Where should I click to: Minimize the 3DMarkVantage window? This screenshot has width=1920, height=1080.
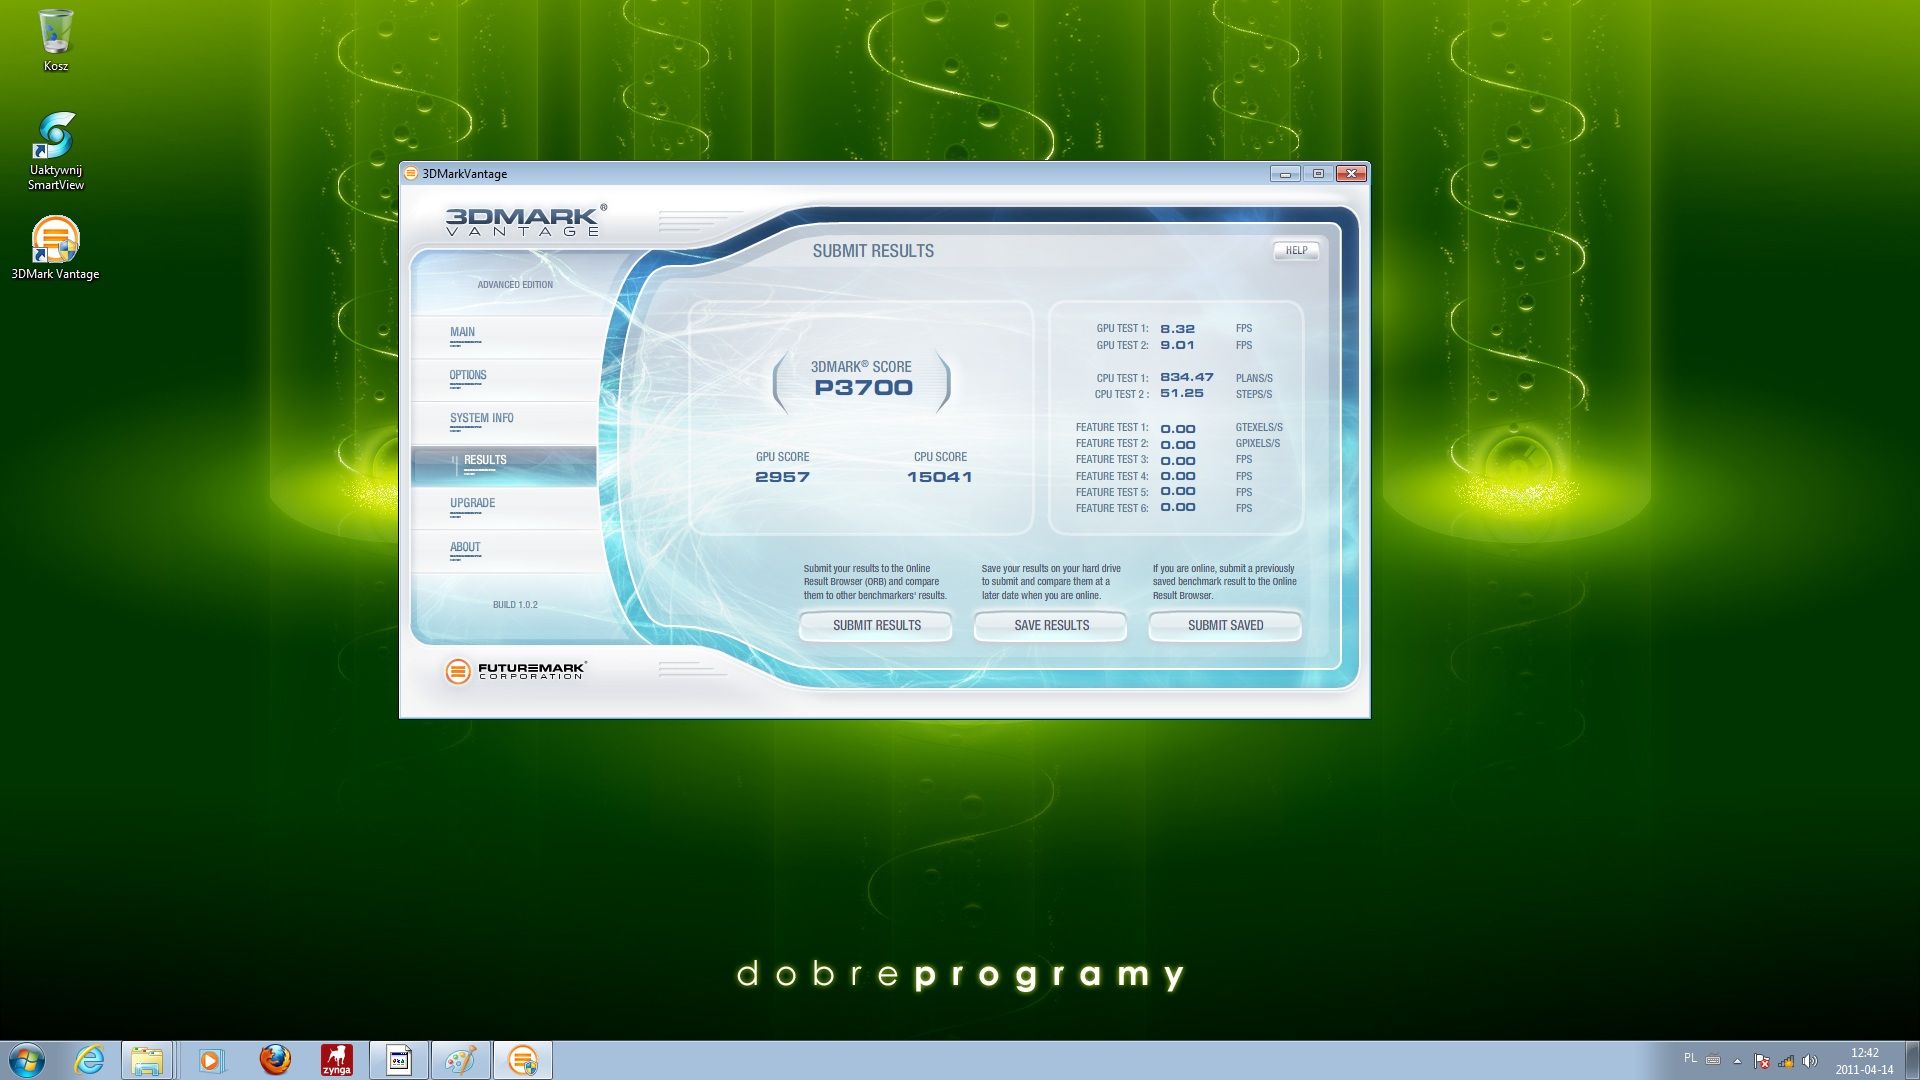1285,174
